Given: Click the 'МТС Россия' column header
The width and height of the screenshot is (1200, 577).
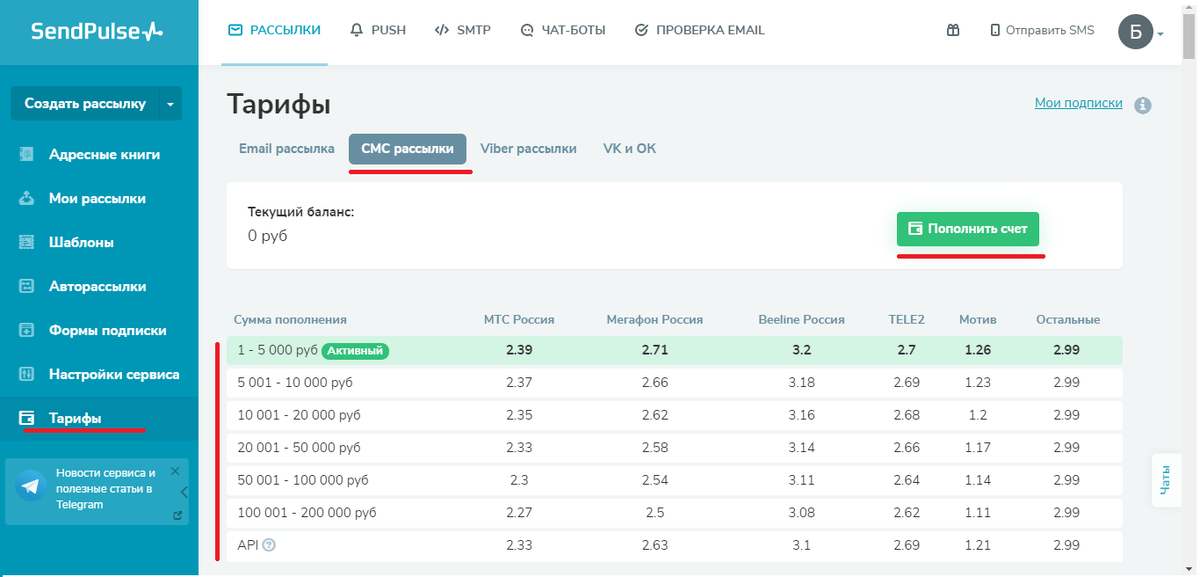Looking at the screenshot, I should point(519,320).
